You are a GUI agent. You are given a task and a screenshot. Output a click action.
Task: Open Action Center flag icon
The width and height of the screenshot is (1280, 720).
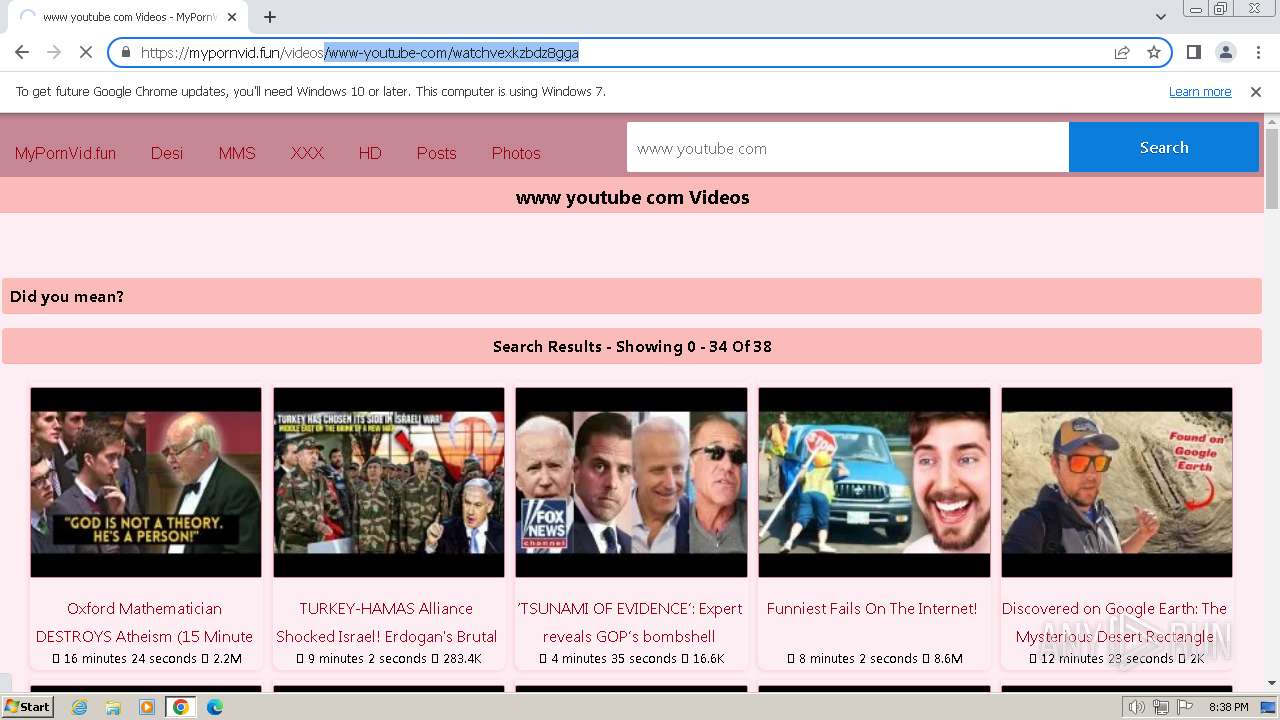coord(1185,707)
